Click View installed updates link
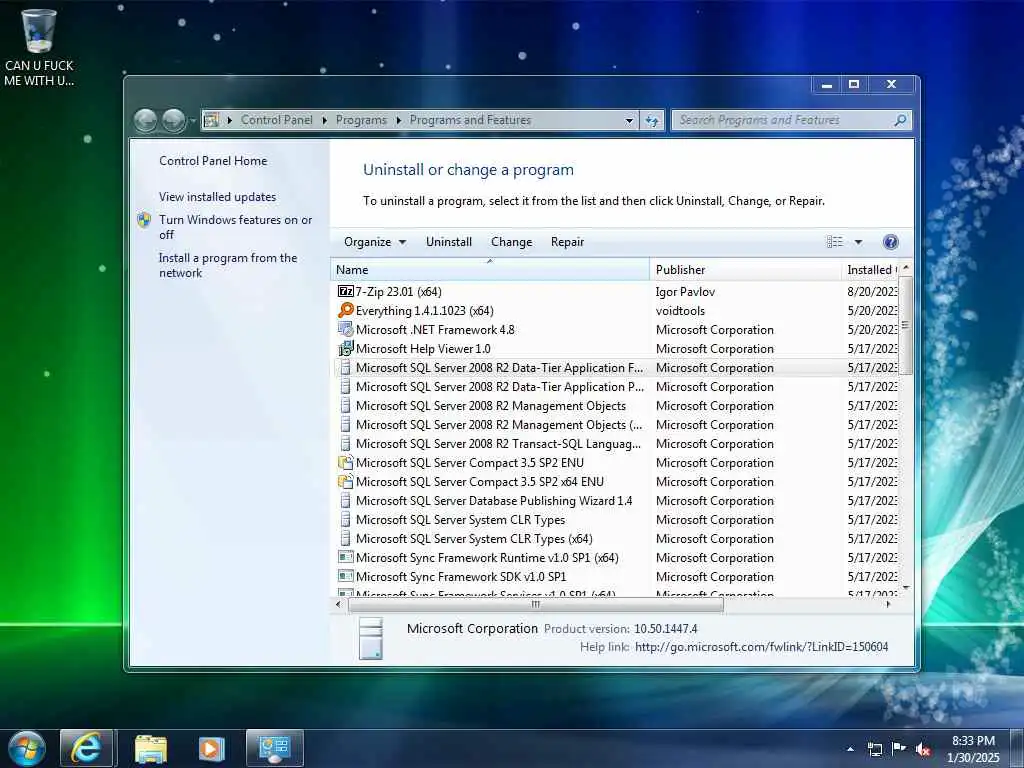 217,197
